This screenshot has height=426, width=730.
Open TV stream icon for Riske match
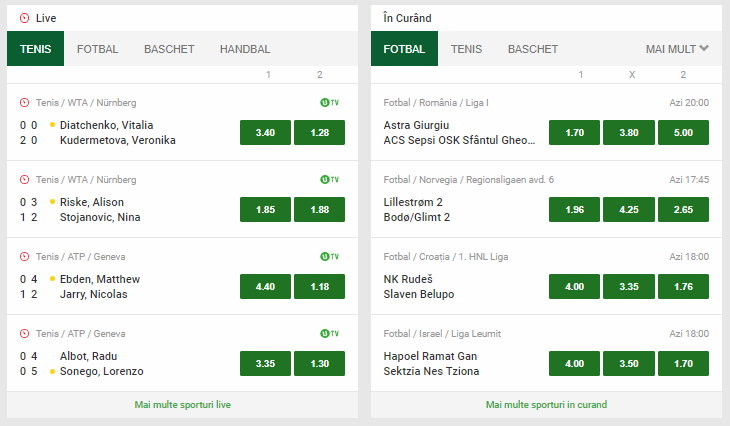pos(329,179)
